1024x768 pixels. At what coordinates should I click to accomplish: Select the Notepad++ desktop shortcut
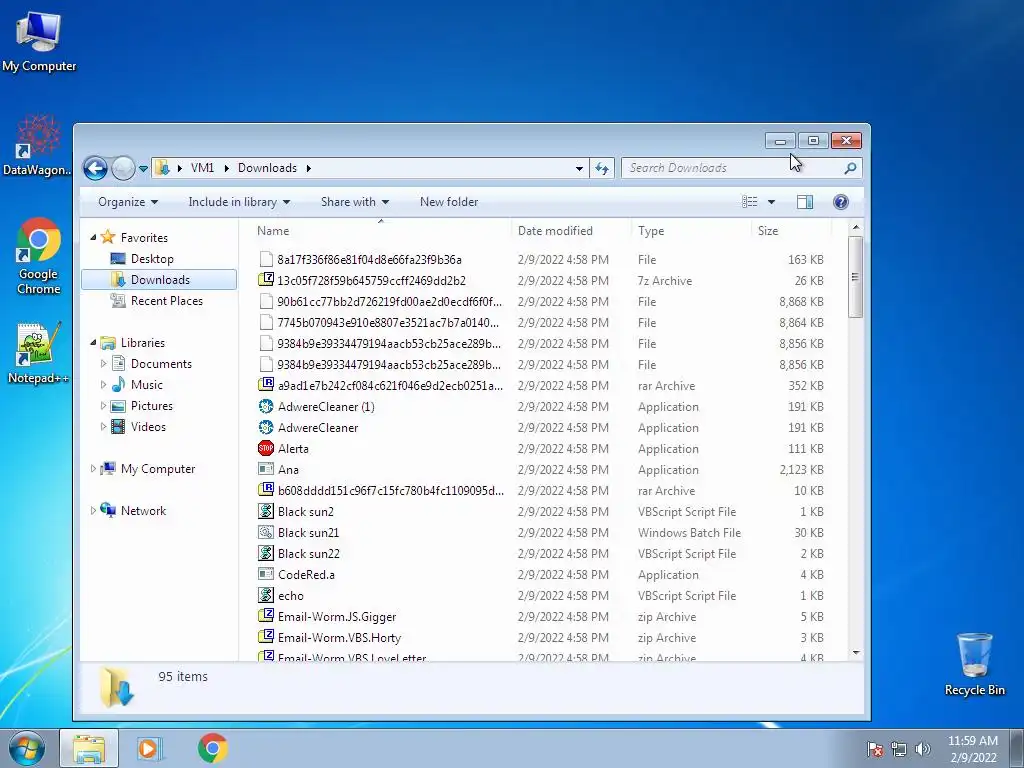pos(38,353)
